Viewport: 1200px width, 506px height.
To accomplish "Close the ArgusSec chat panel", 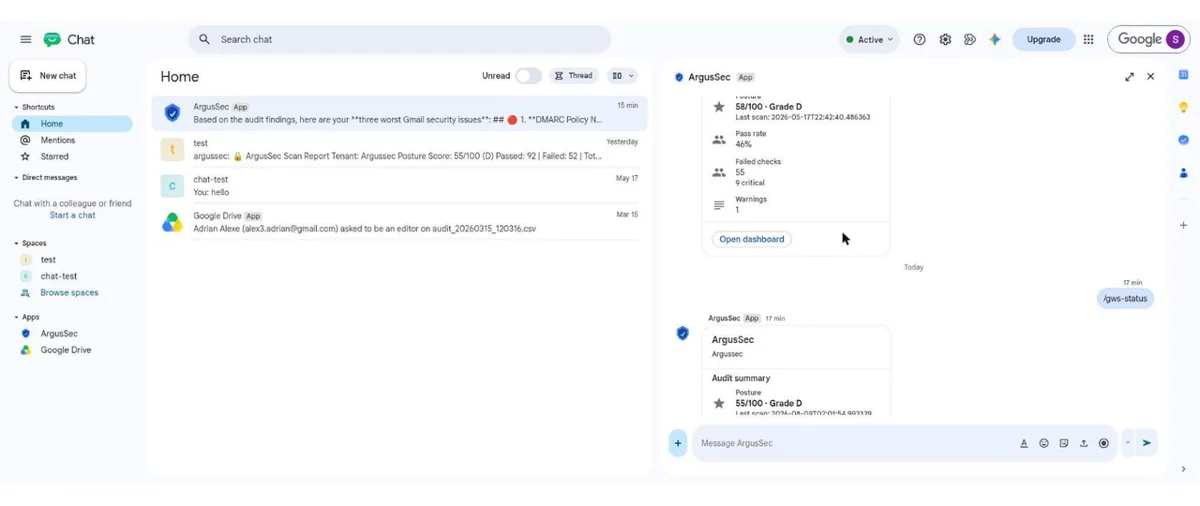I will point(1150,77).
